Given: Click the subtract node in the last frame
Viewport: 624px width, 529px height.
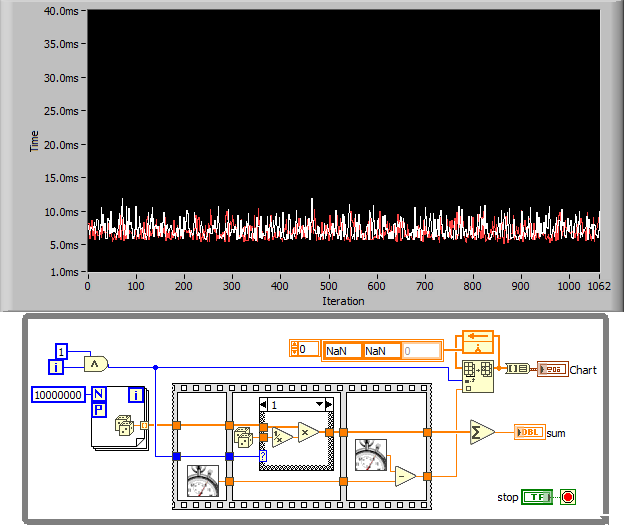Looking at the screenshot, I should (x=405, y=475).
